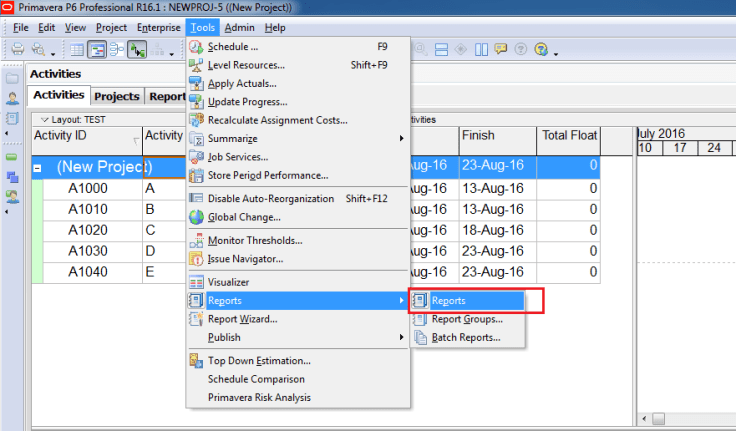Image resolution: width=736 pixels, height=431 pixels.
Task: Click Apply Actuals... in Tools menu
Action: [298, 84]
